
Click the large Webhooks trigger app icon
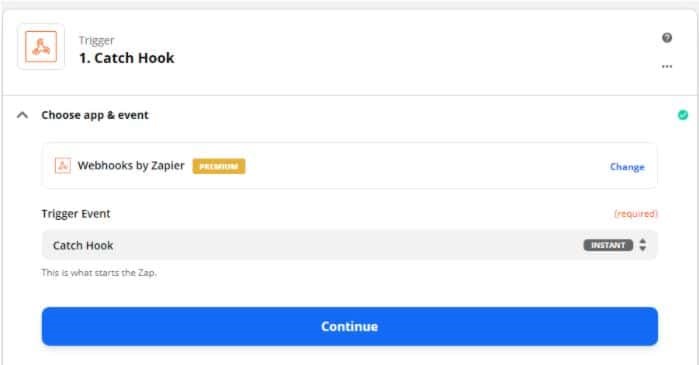coord(41,47)
